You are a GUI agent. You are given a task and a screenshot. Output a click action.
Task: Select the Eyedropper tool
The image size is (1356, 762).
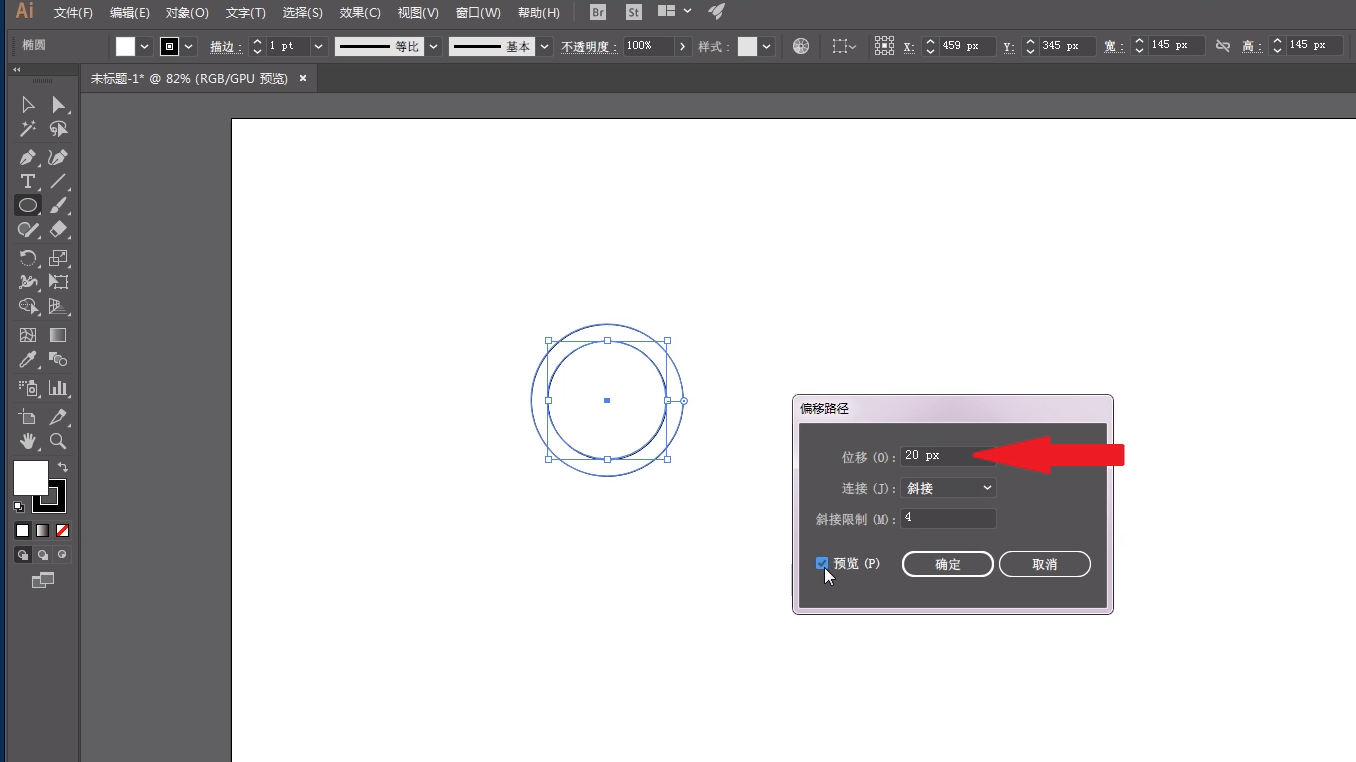[28, 359]
